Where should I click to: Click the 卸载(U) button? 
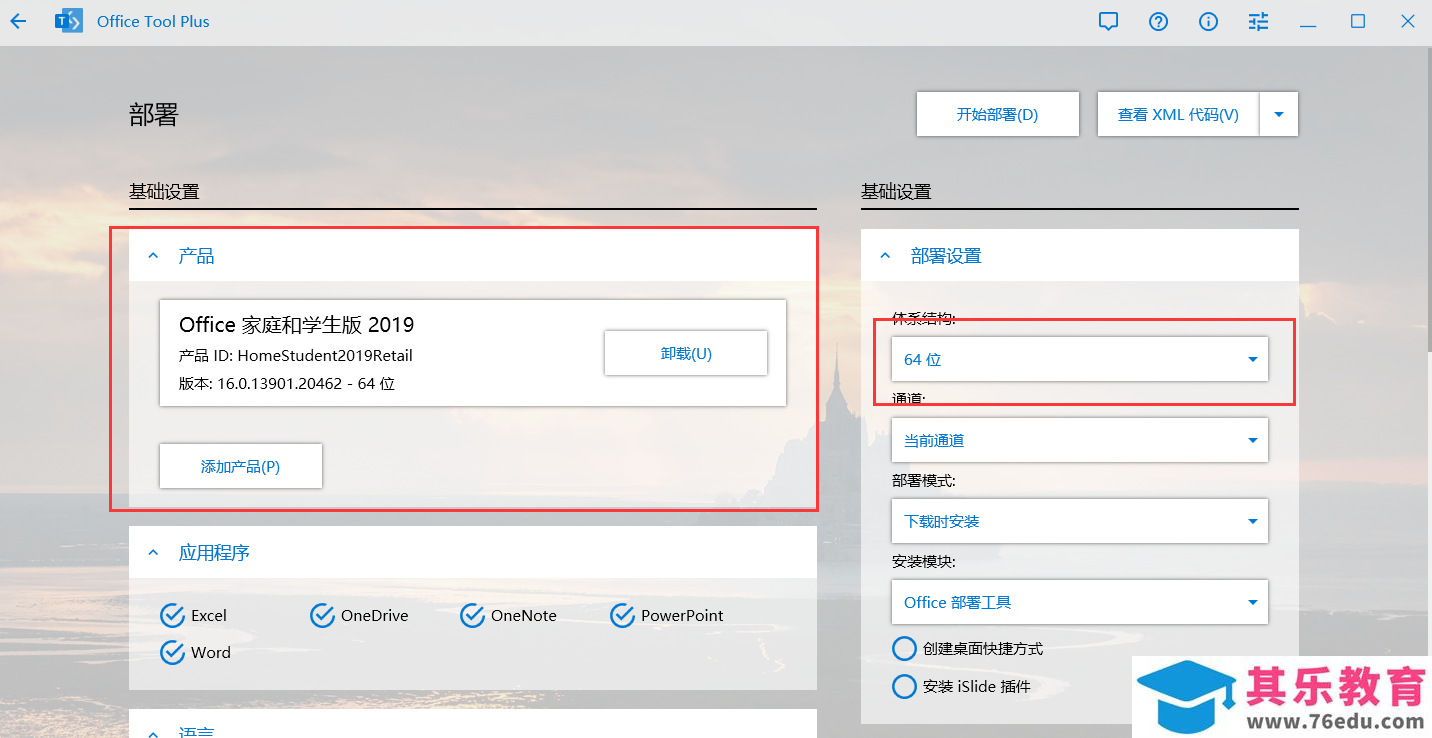tap(686, 353)
